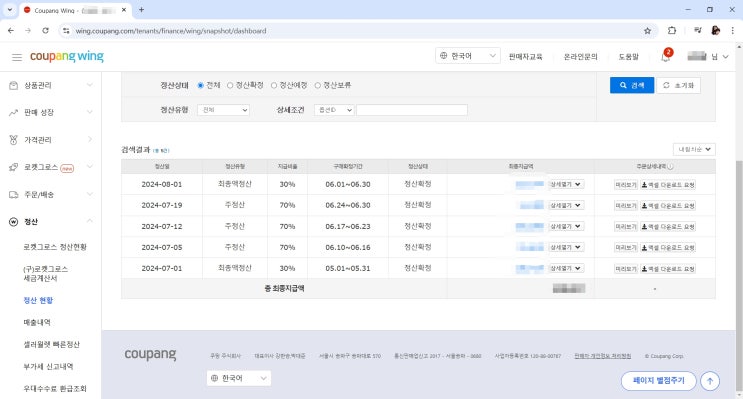The image size is (743, 399).
Task: Open the notification bell with red badge
Action: [666, 56]
